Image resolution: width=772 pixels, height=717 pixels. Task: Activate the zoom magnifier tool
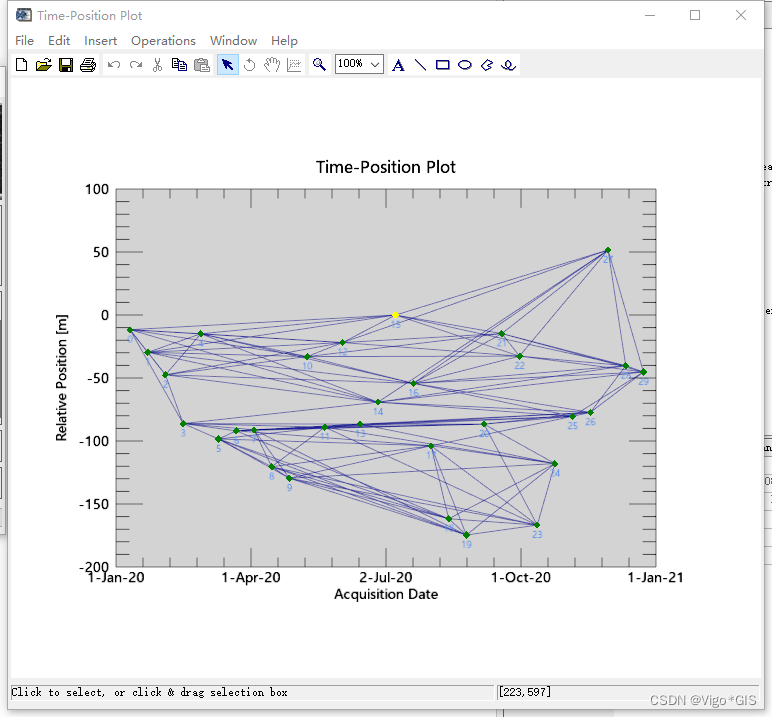click(319, 65)
